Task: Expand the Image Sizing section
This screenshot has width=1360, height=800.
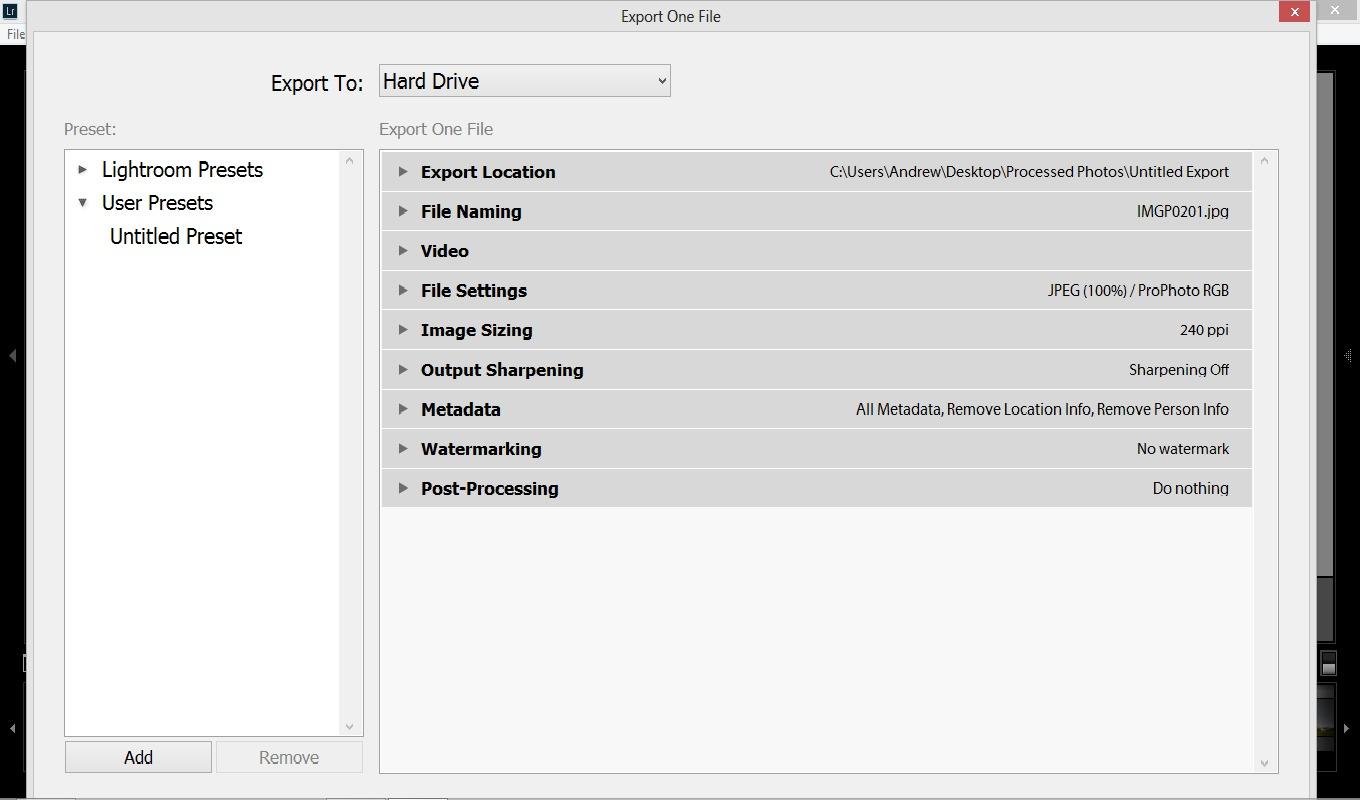Action: click(403, 330)
